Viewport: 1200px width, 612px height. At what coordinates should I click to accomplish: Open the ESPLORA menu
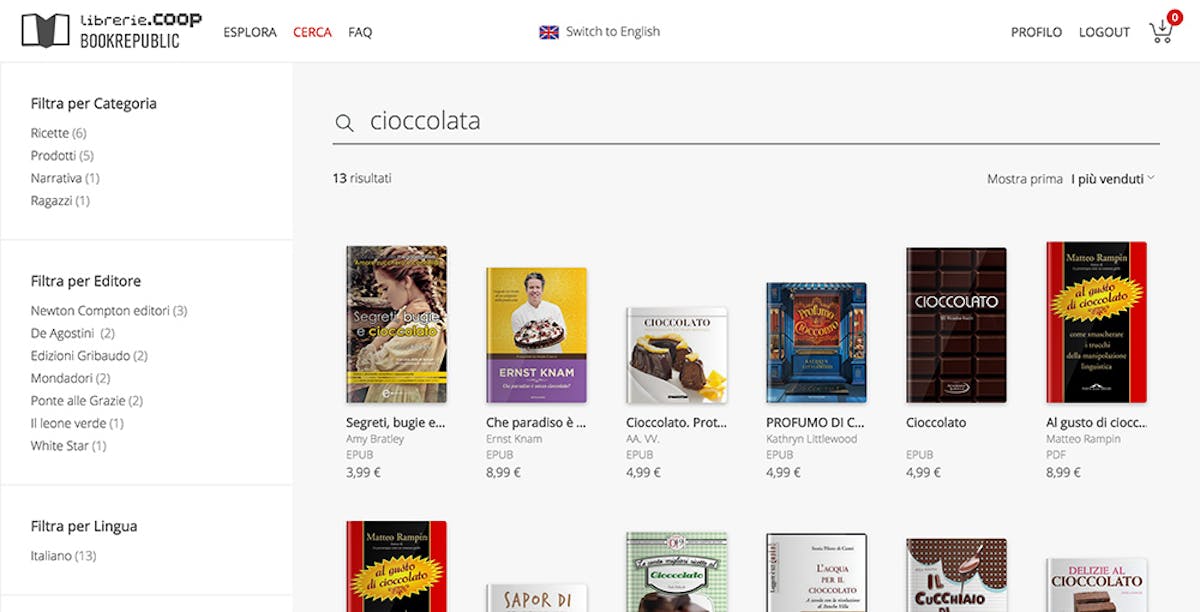click(x=250, y=32)
